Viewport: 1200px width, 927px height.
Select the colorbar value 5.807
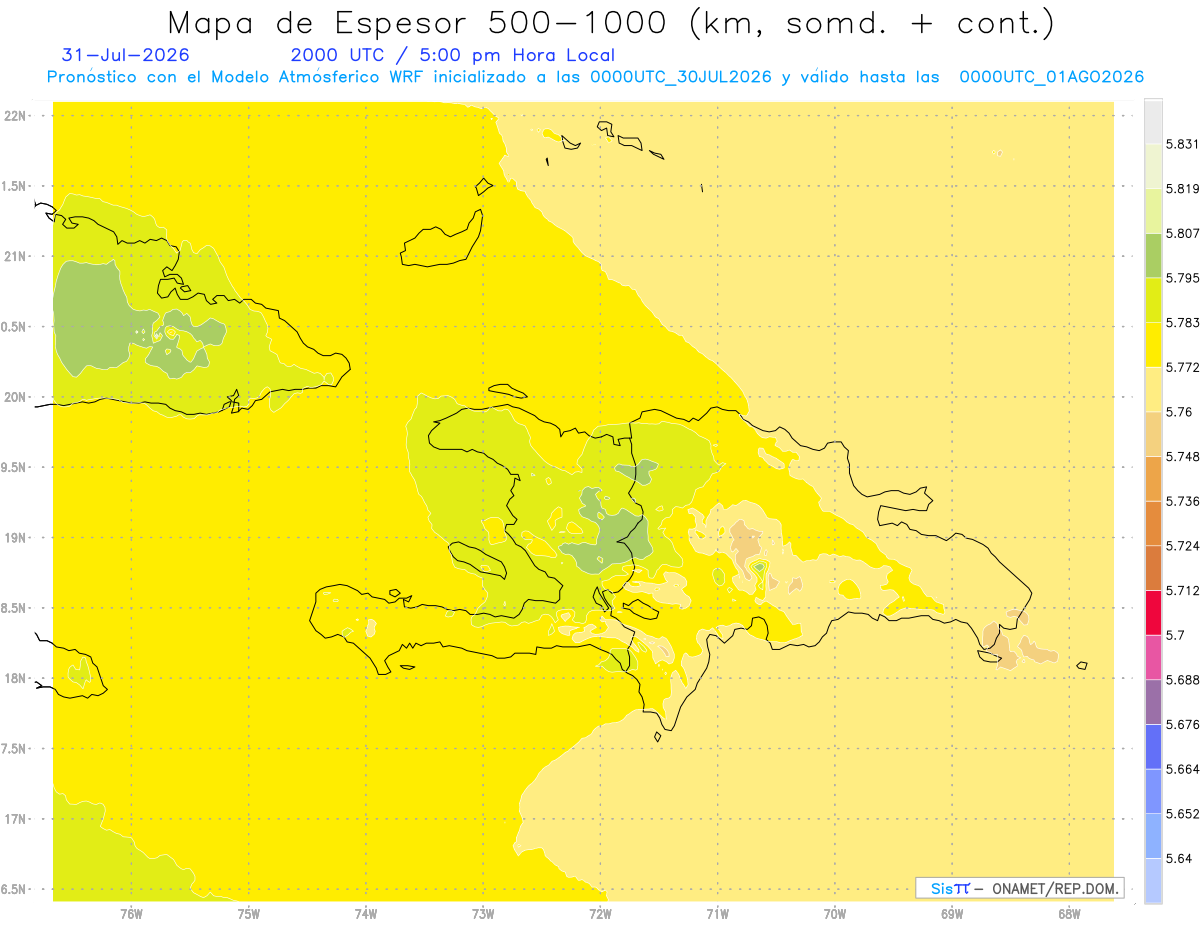1182,233
